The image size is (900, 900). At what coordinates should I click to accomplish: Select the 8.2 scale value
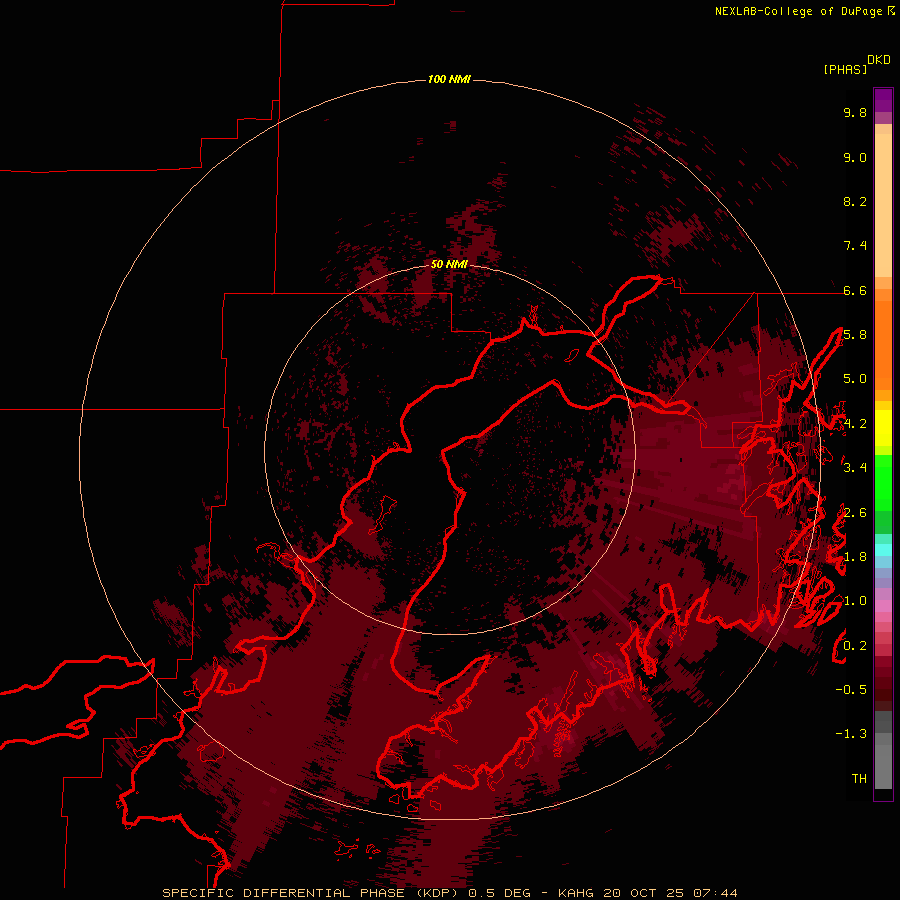[855, 201]
